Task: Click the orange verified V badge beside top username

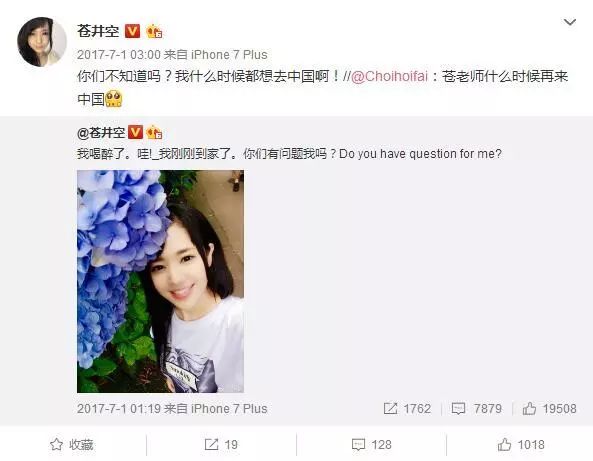Action: pyautogui.click(x=132, y=31)
